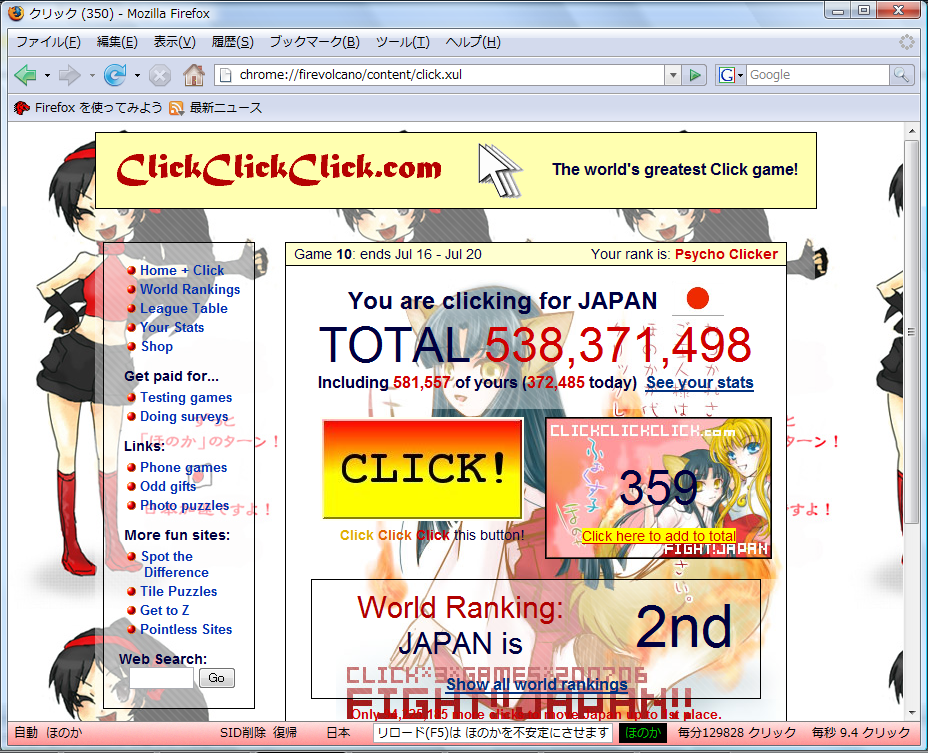Go to the Home page icon

194,75
